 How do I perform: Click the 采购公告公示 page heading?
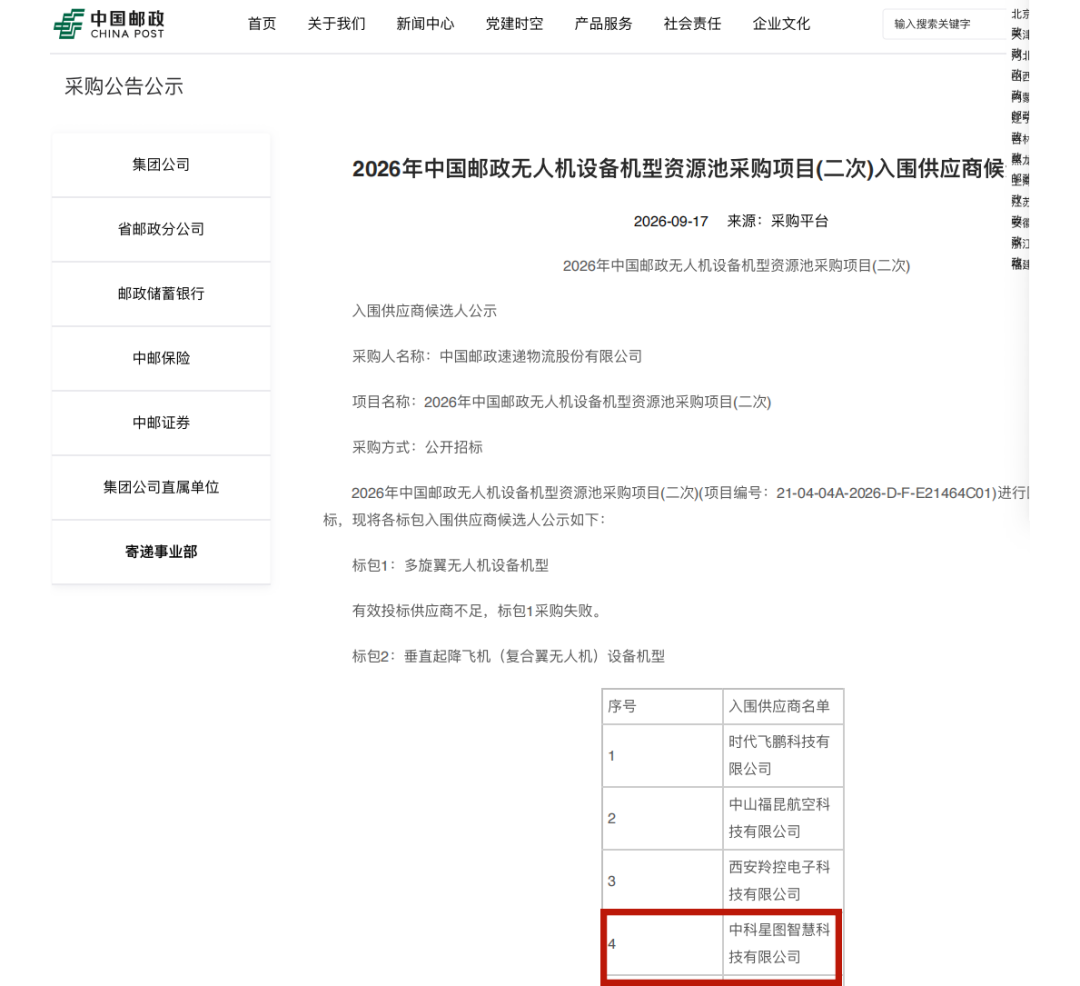pos(124,86)
